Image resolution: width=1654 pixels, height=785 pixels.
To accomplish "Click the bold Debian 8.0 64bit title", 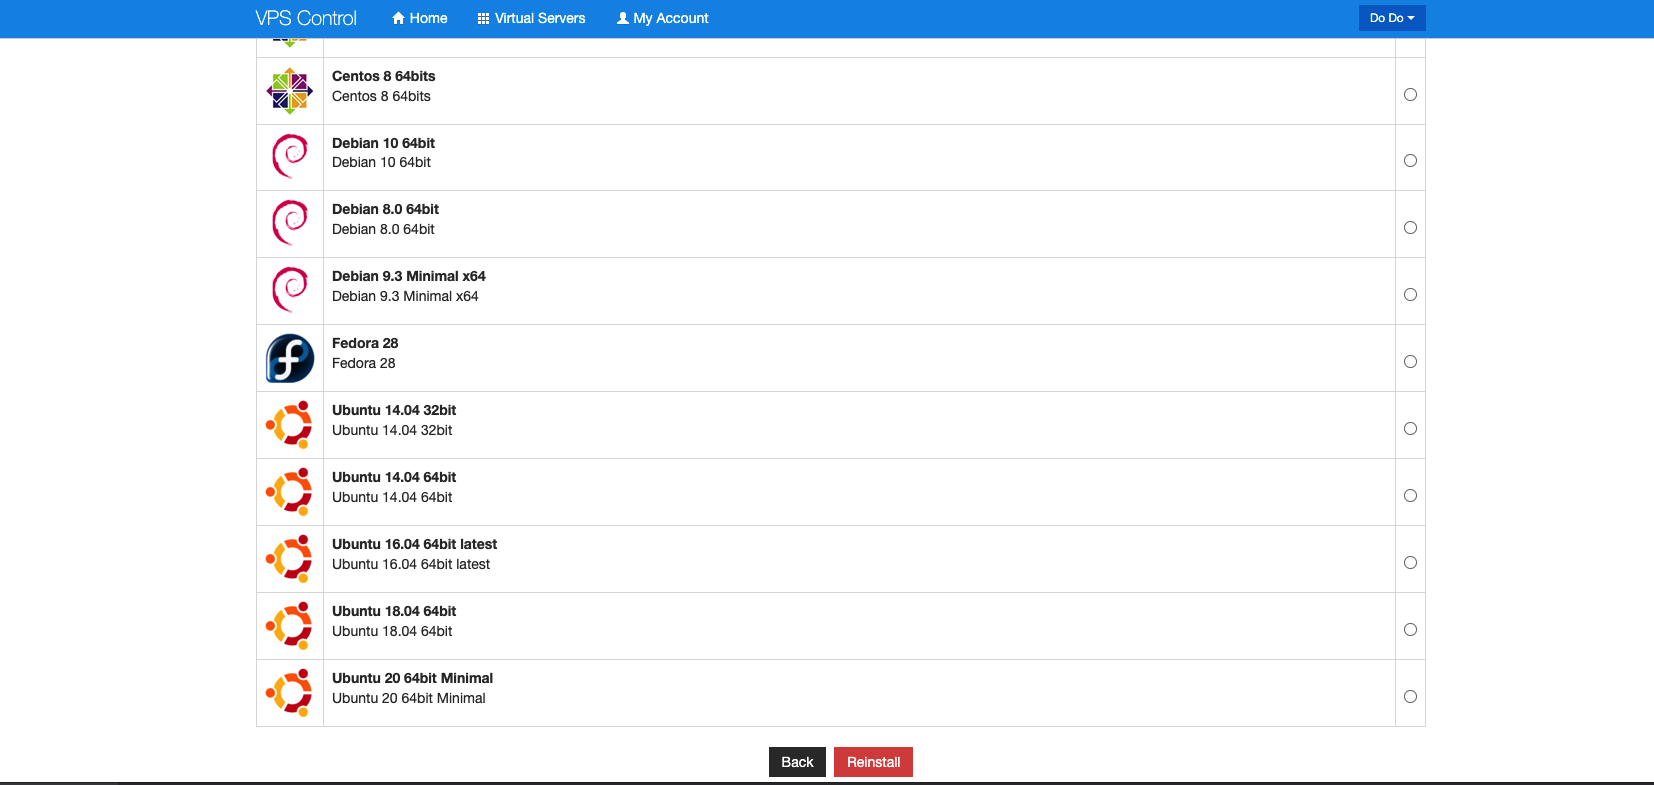I will (385, 209).
